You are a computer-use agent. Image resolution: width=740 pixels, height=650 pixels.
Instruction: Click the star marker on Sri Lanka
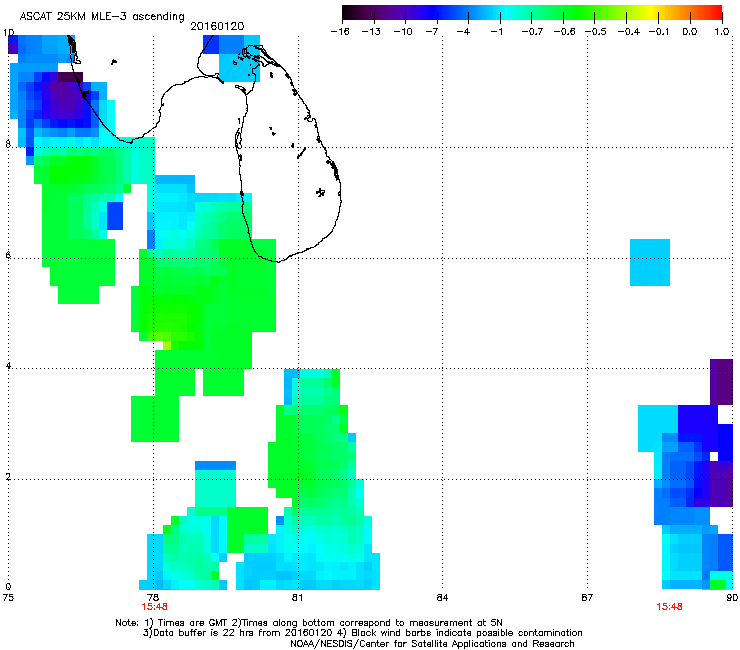coord(320,192)
